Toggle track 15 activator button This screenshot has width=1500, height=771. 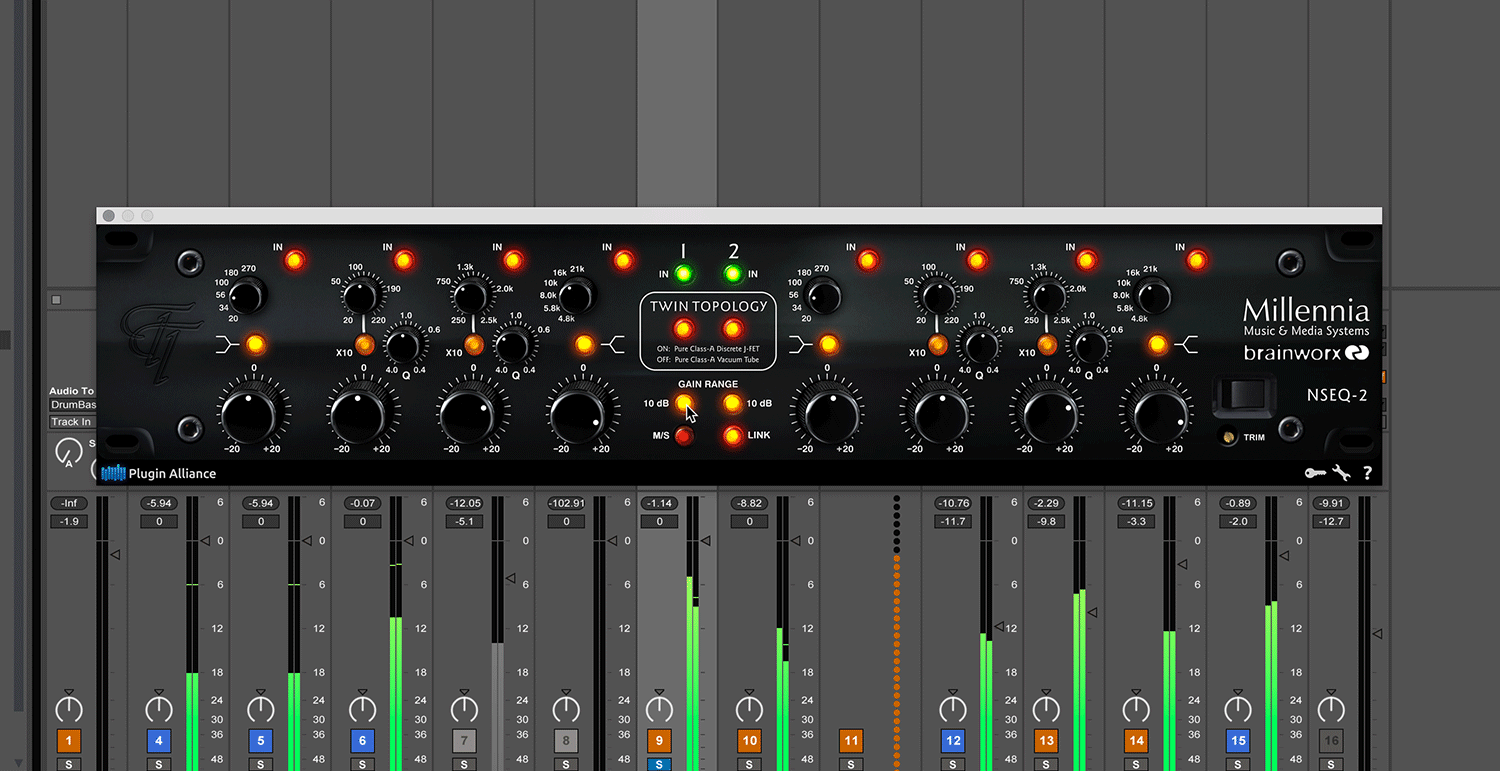point(1238,741)
